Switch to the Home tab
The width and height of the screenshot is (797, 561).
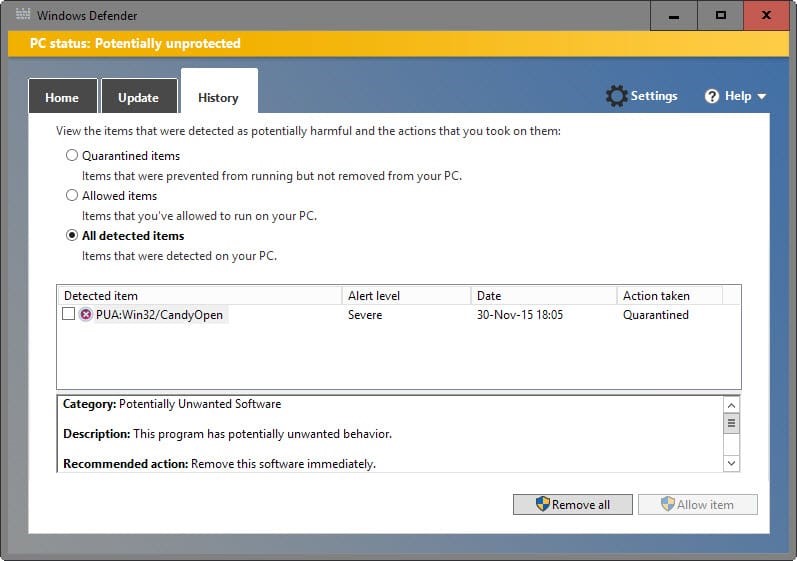tap(63, 96)
